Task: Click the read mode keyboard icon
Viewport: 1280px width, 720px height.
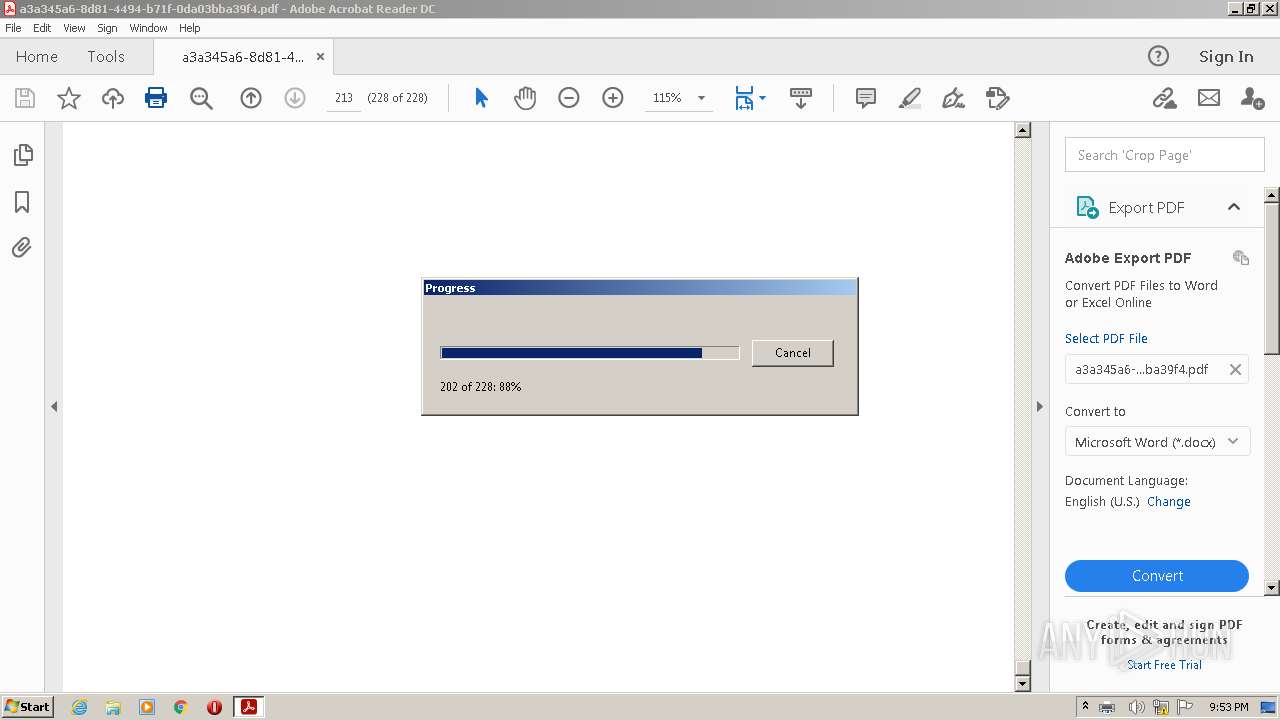Action: pos(801,98)
